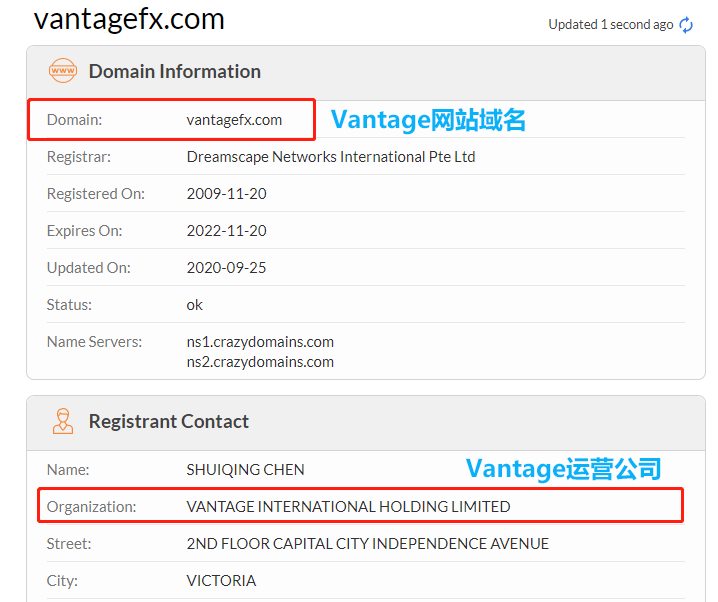Select the expiry date 2022-11-20
This screenshot has height=602, width=718.
point(226,231)
